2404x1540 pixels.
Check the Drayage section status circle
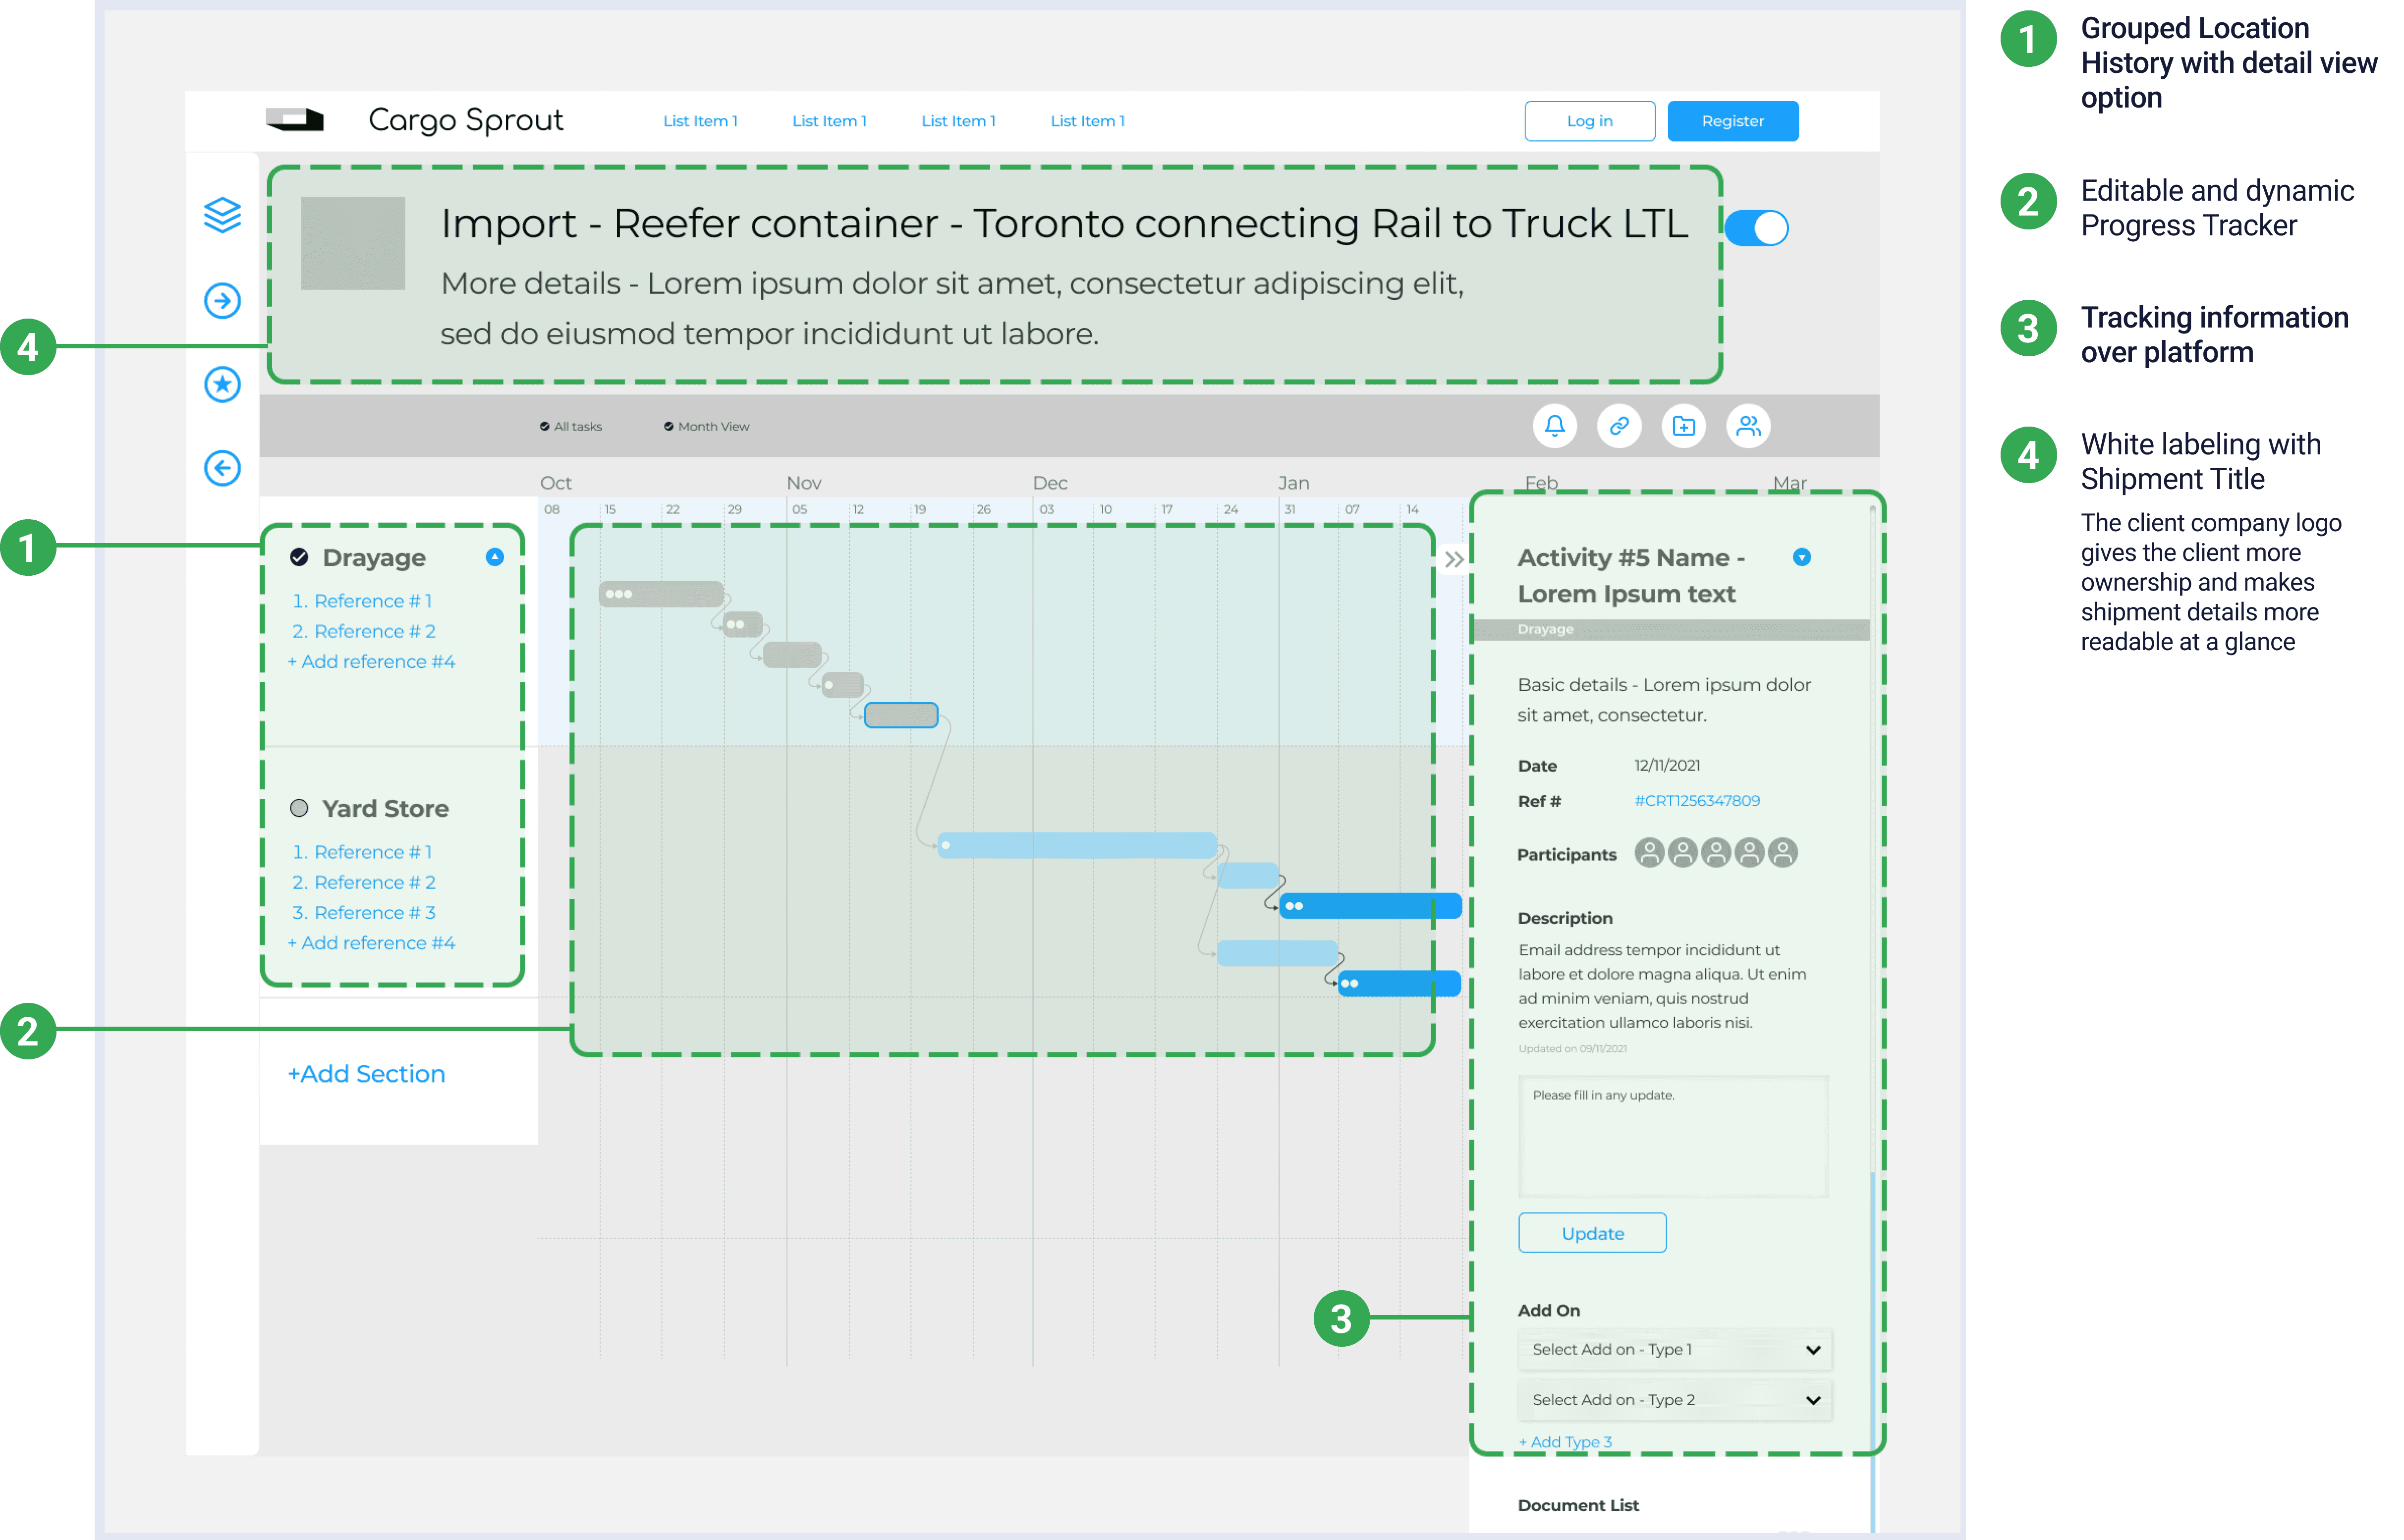[299, 557]
